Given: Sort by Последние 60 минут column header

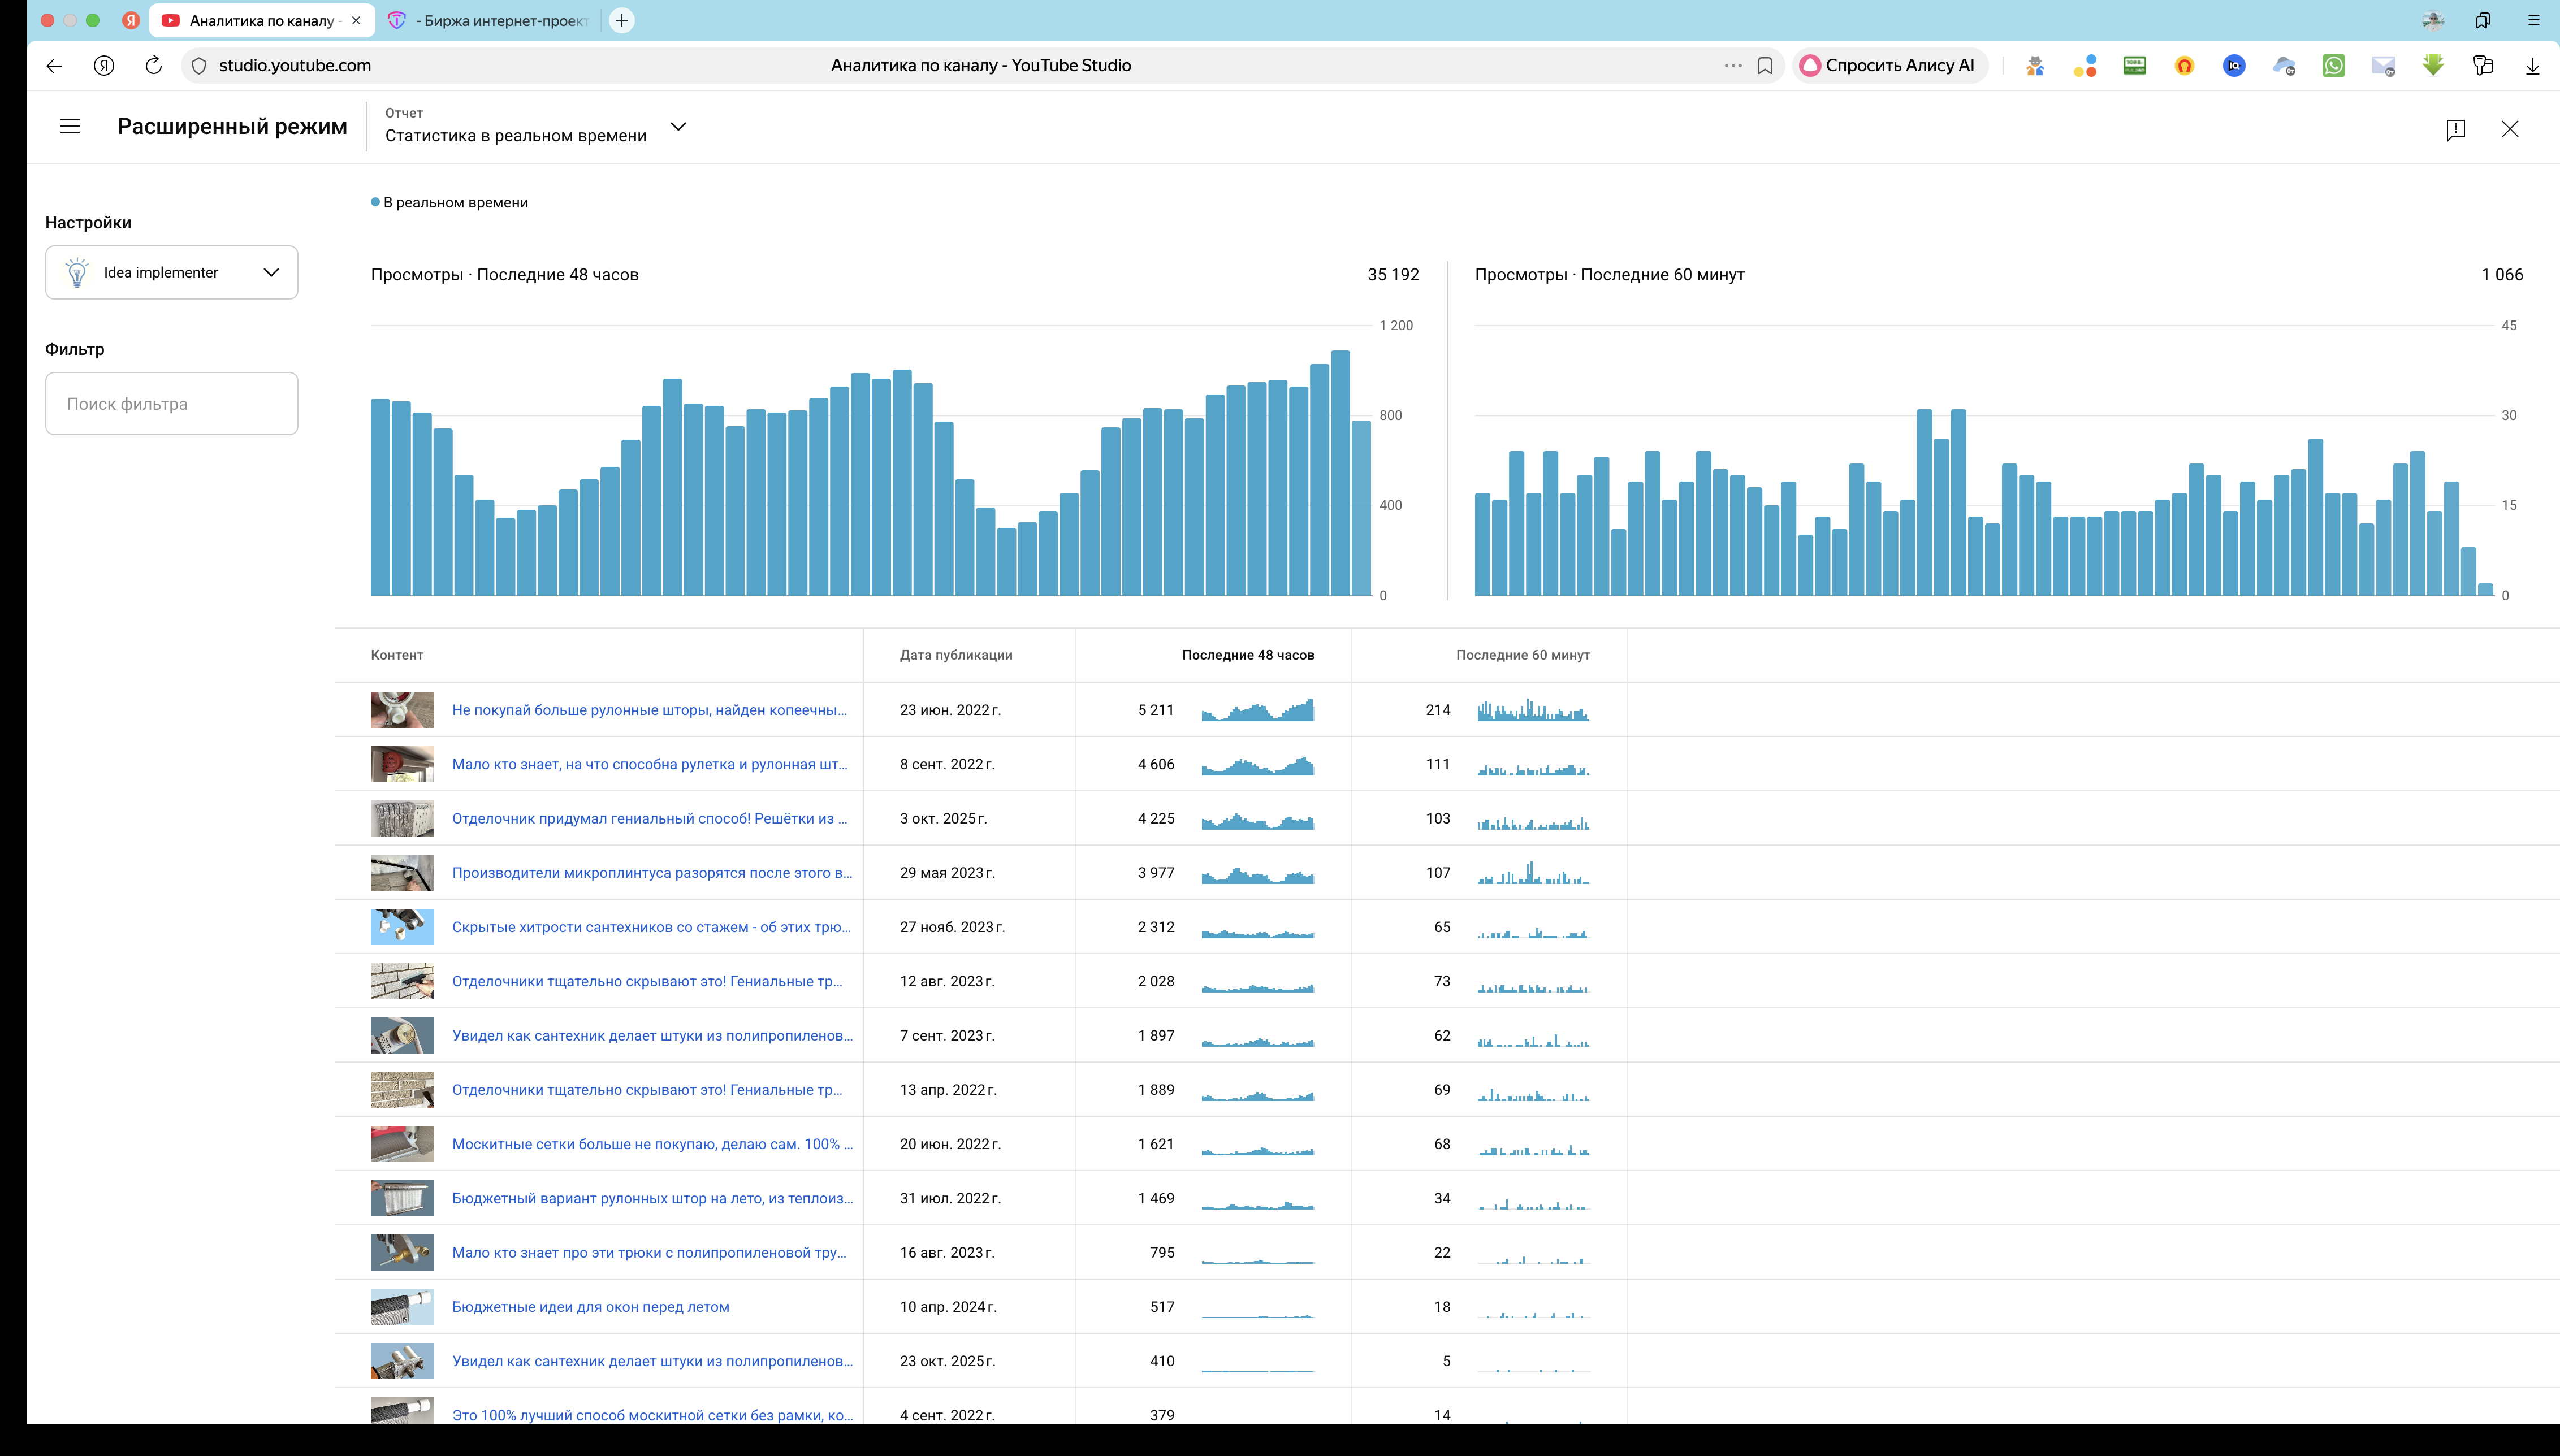Looking at the screenshot, I should click(1522, 655).
